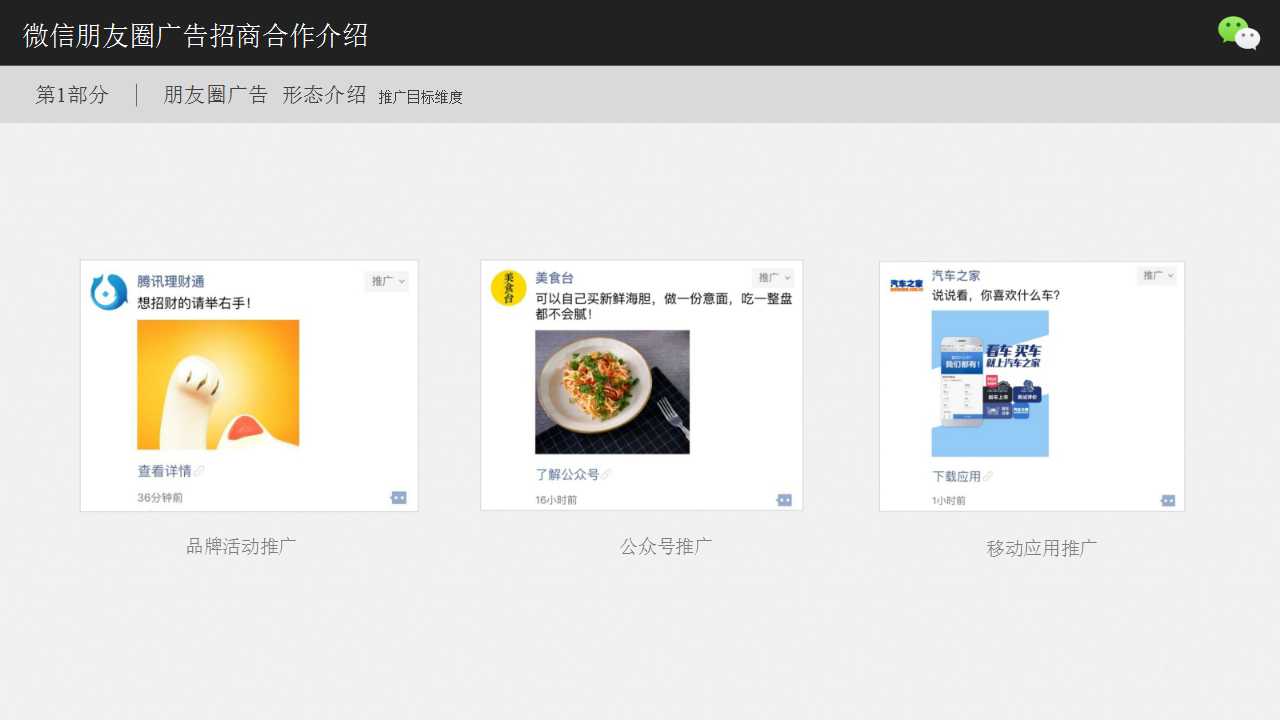Click comment icon on 汽车之家 ad
1280x720 pixels.
(x=1167, y=500)
